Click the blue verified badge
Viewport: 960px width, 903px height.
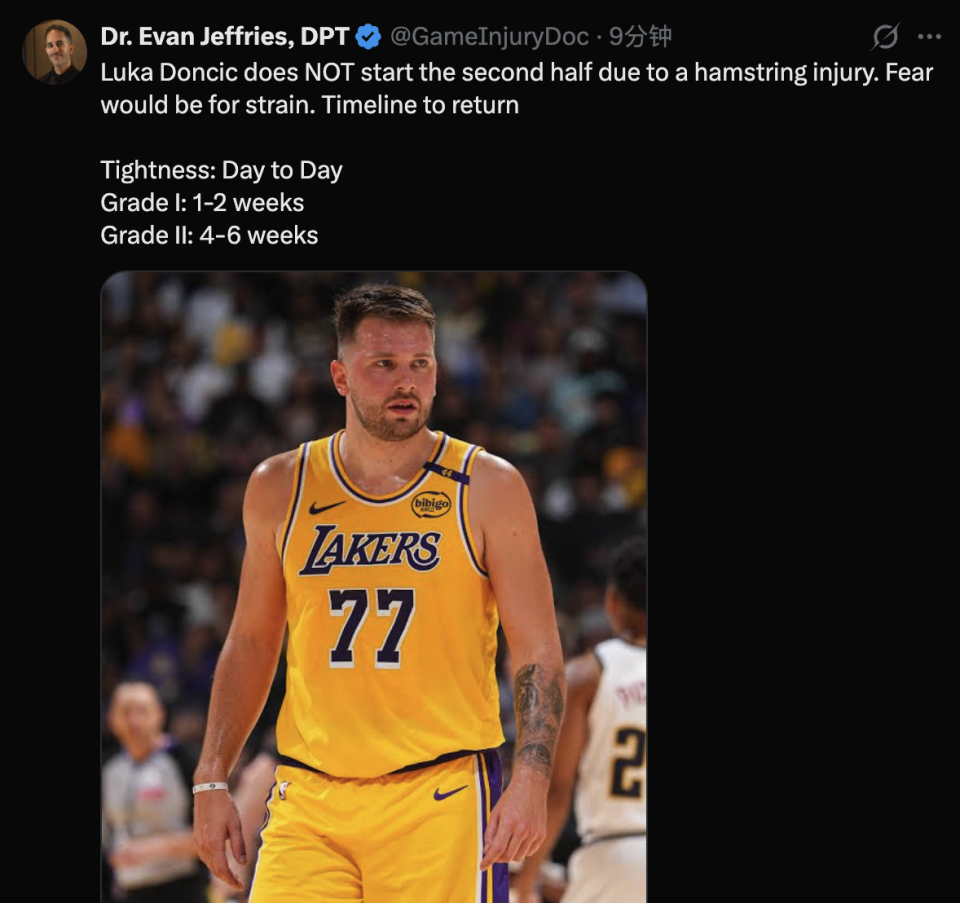pyautogui.click(x=368, y=37)
